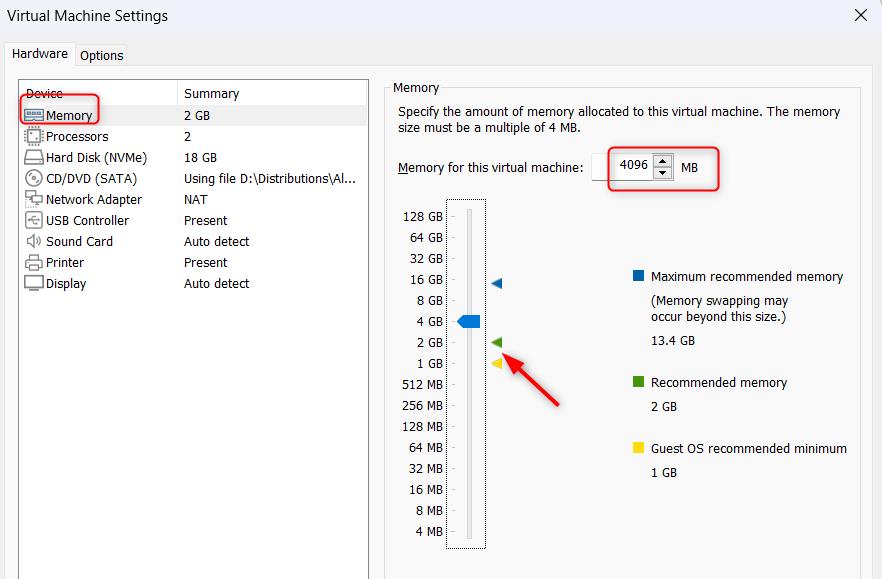Click the USB Controller 'Present' summary
The image size is (882, 579).
coord(205,221)
